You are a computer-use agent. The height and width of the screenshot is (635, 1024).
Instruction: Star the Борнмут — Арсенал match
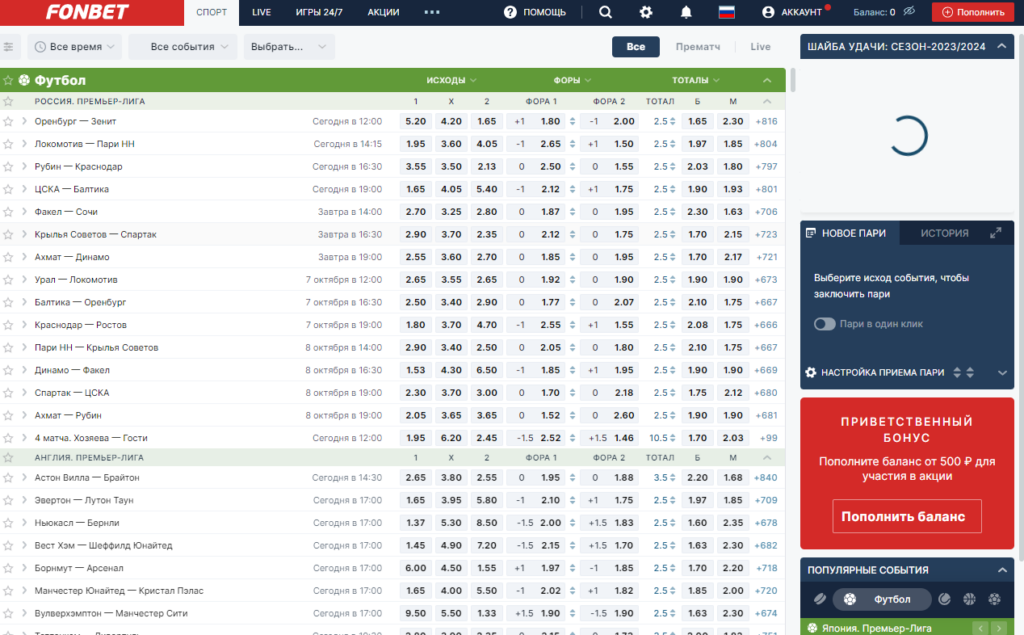(x=8, y=568)
